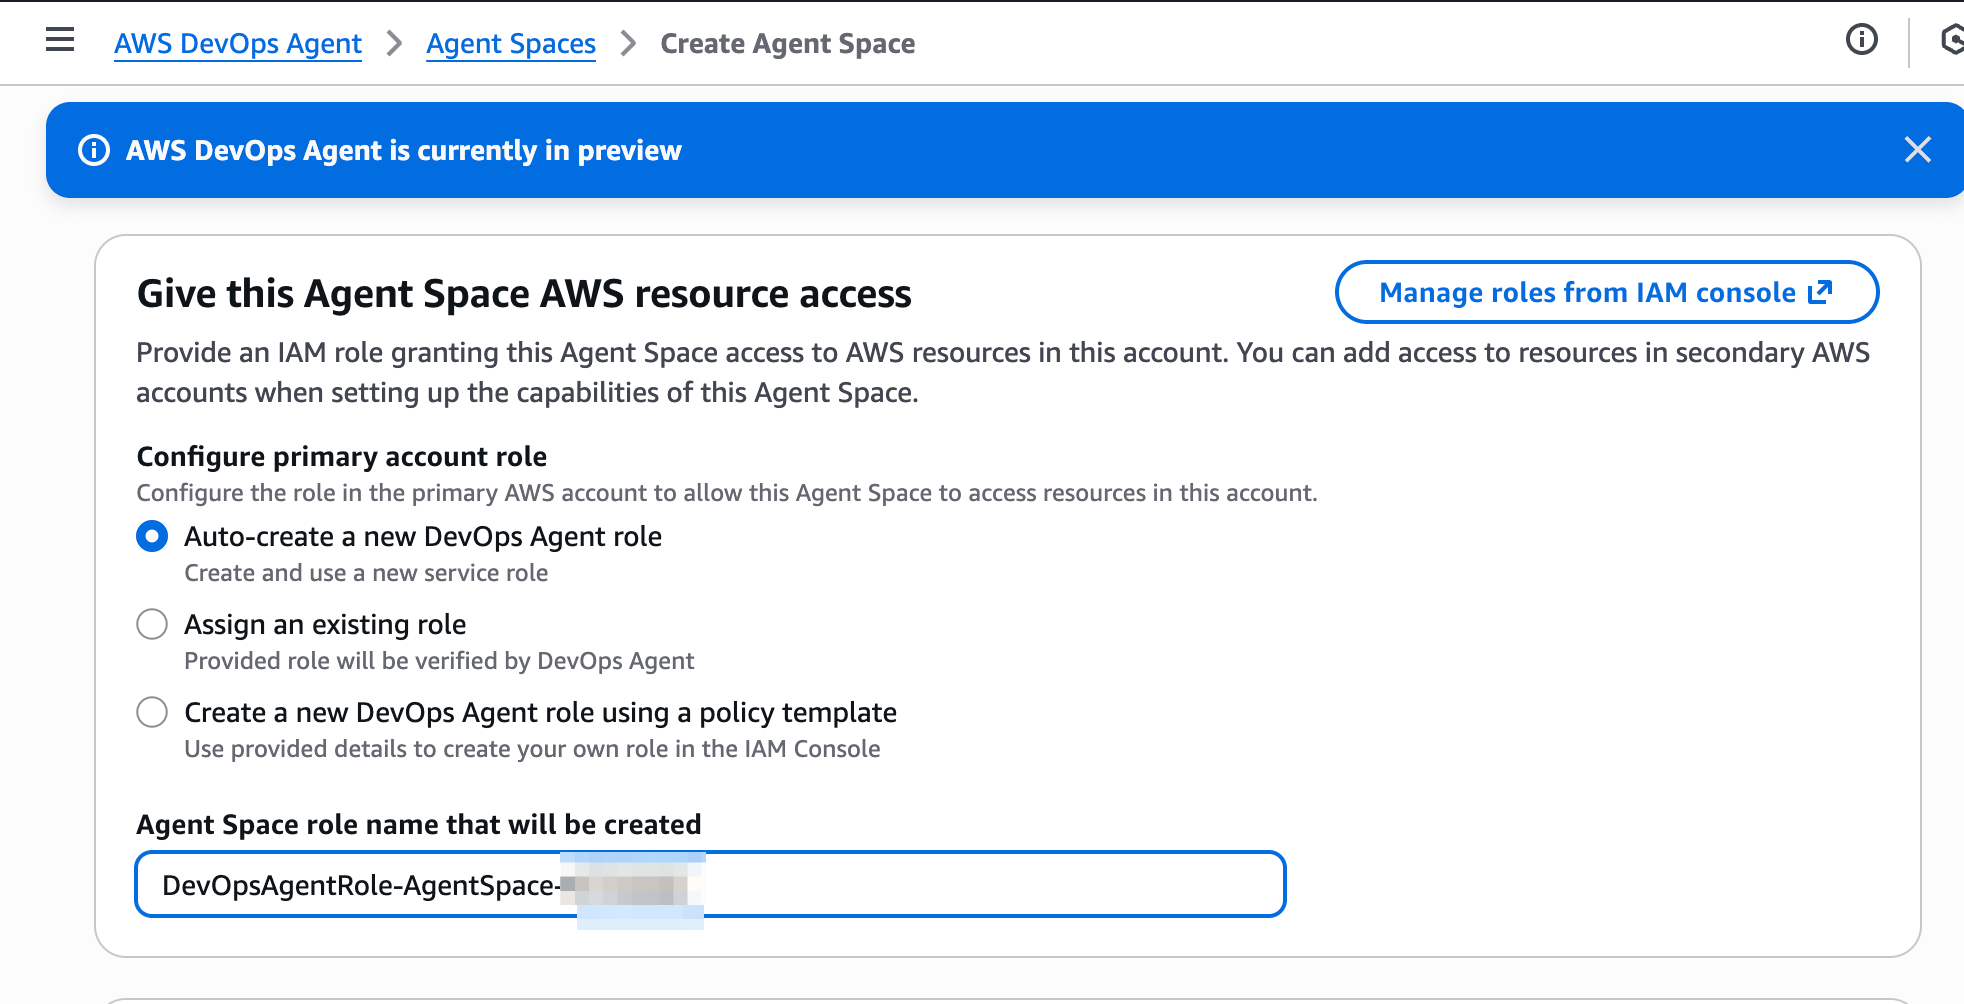
Task: Select Create role using a policy template
Action: click(152, 713)
